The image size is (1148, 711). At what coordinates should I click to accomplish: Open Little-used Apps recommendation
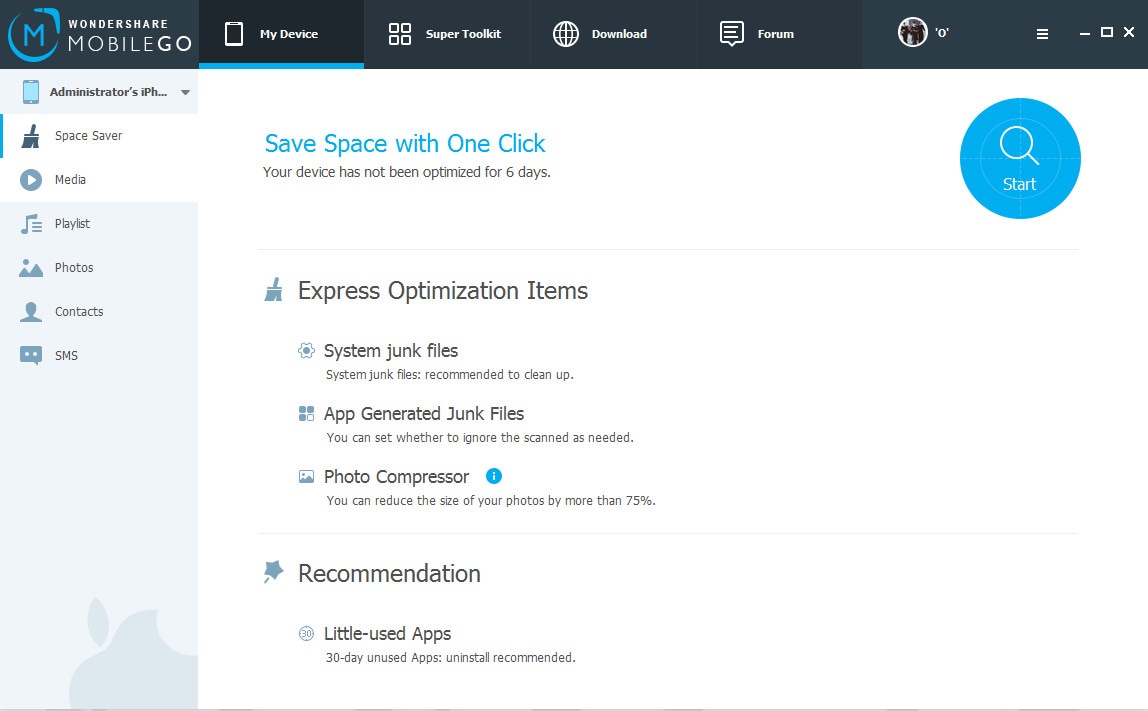tap(387, 634)
